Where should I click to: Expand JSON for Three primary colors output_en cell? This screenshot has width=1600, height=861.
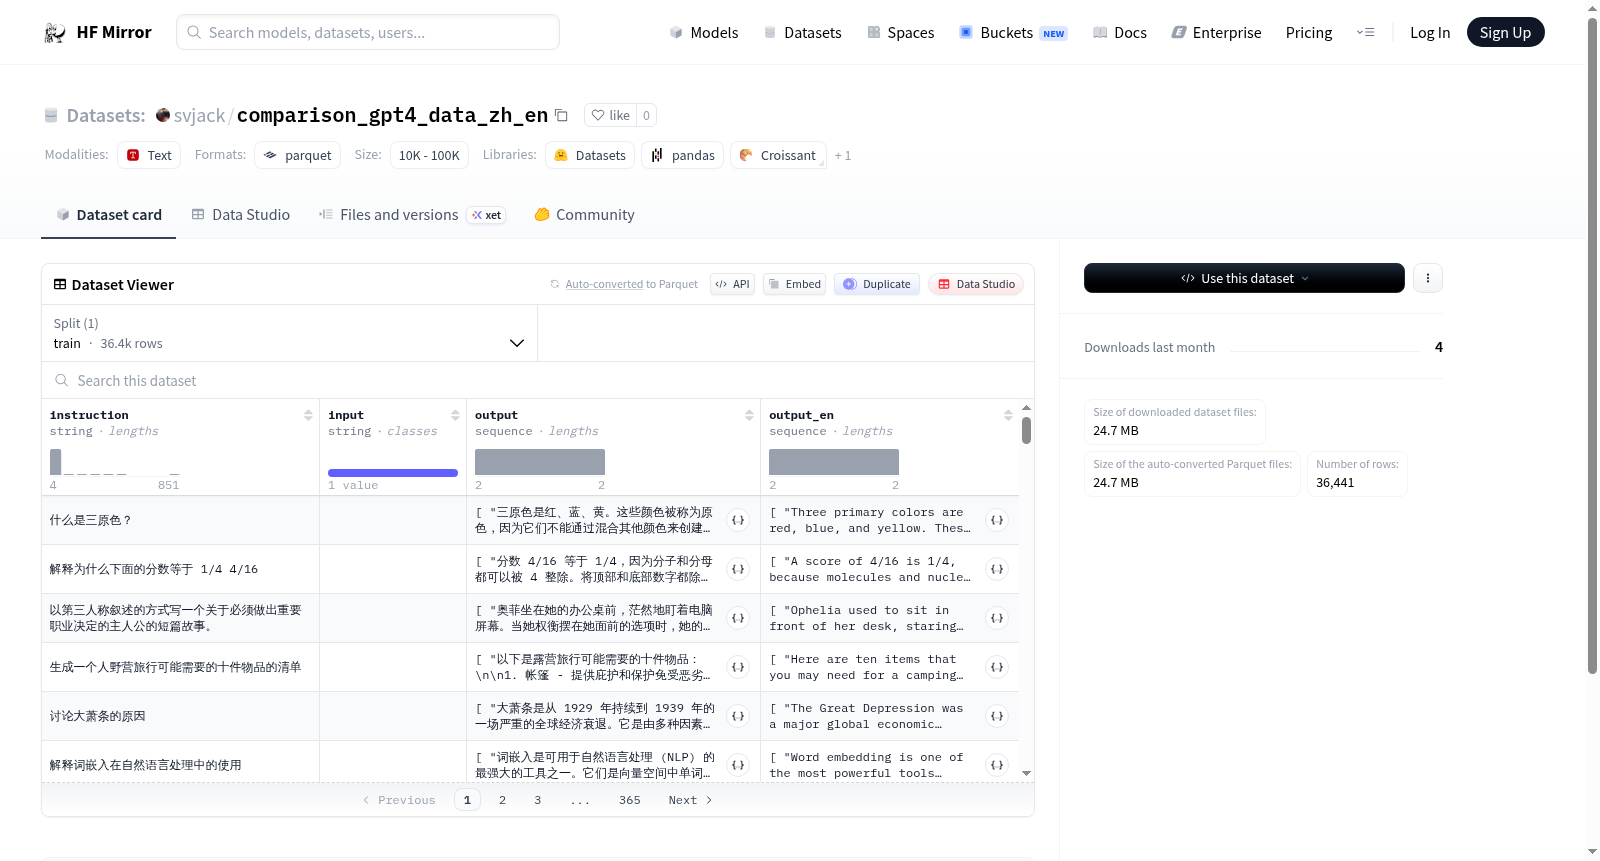997,520
